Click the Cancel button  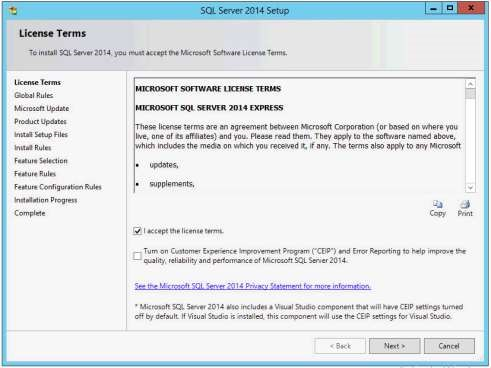click(449, 346)
